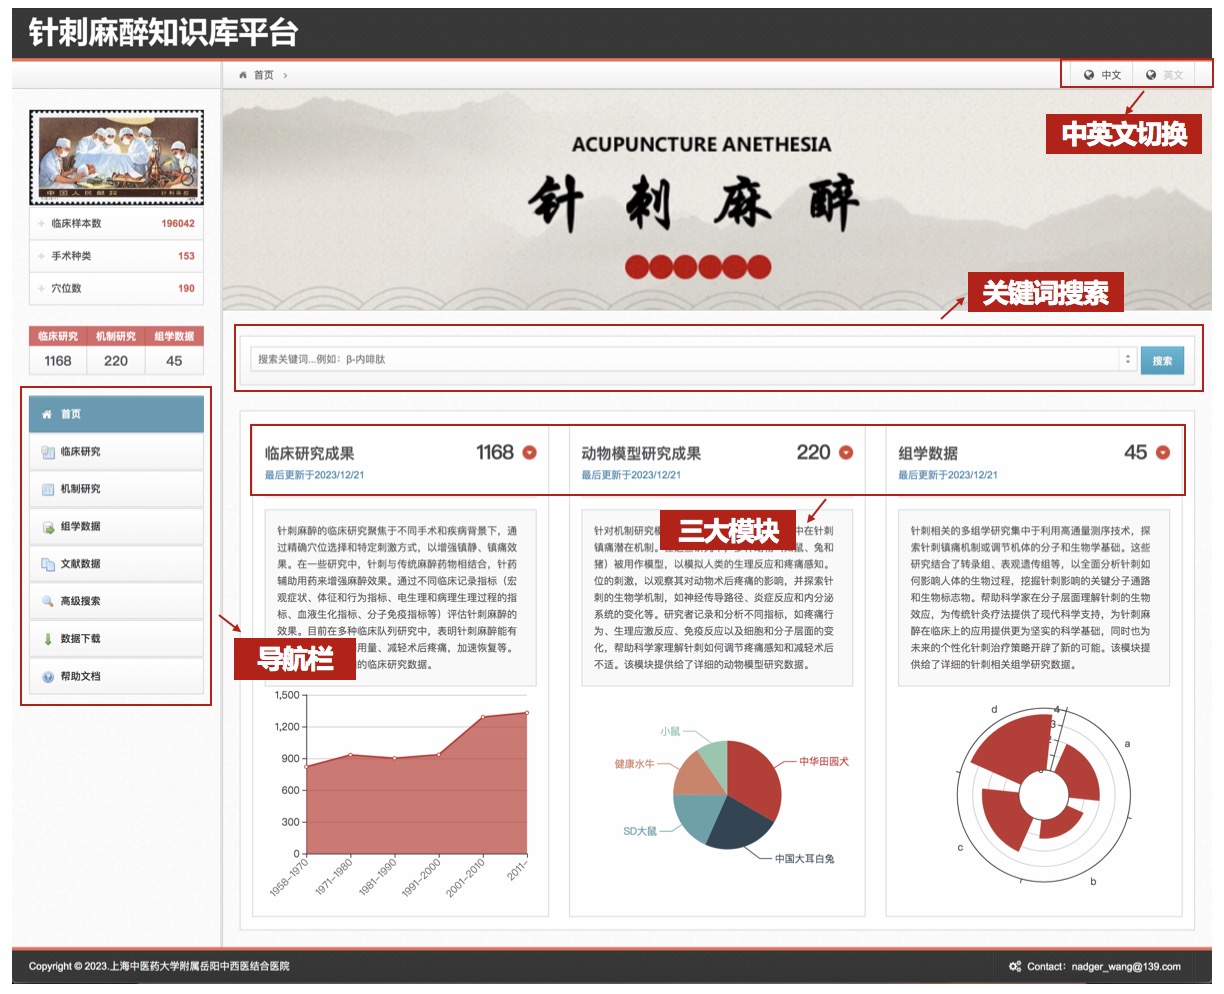Viewport: 1224px width, 994px height.
Task: Open the keyword search dropdown arrows
Action: pos(1128,360)
